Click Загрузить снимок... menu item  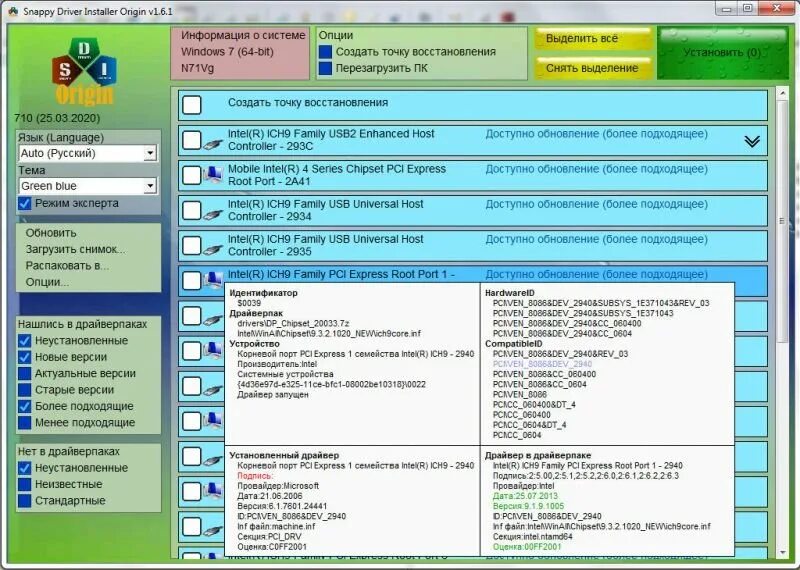coord(75,249)
